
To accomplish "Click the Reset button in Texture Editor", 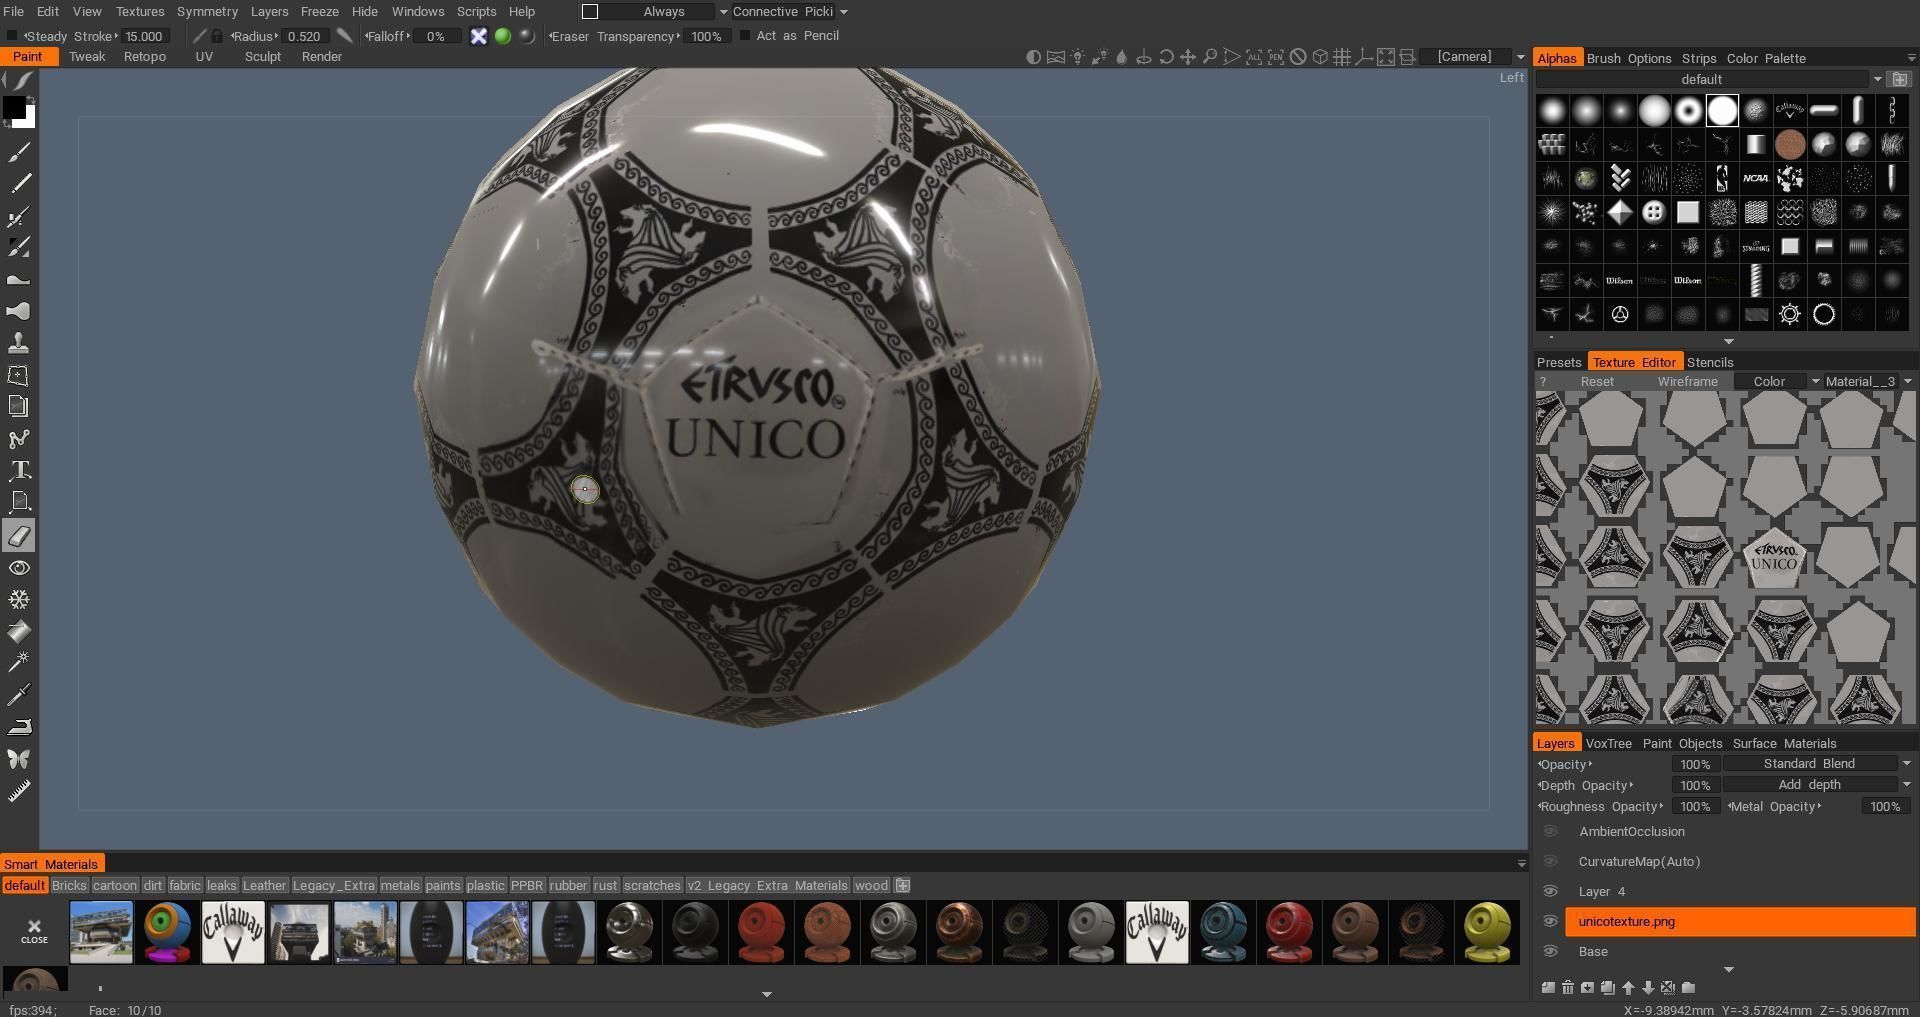I will click(x=1597, y=382).
